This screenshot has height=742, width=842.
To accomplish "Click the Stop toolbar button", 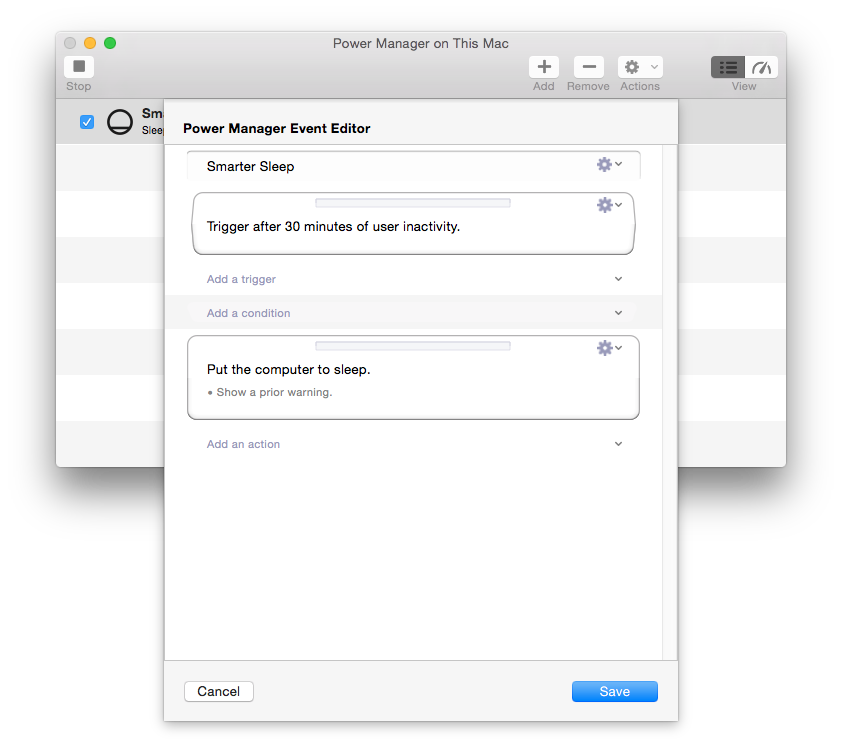I will coord(79,67).
